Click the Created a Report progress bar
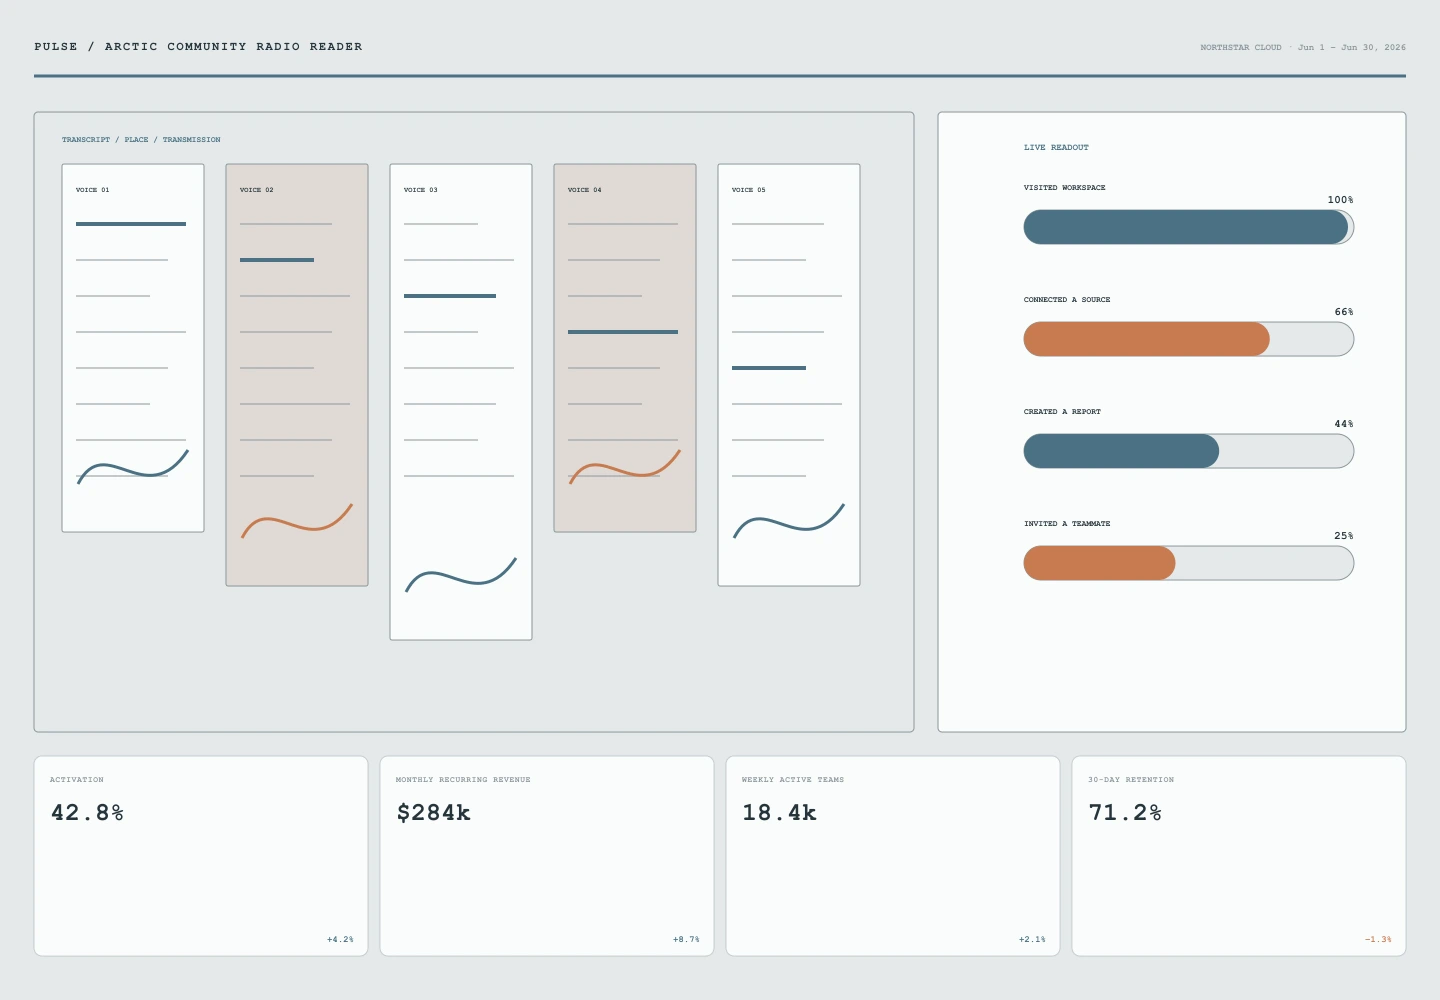Screen dimensions: 1440x1000 1189,451
